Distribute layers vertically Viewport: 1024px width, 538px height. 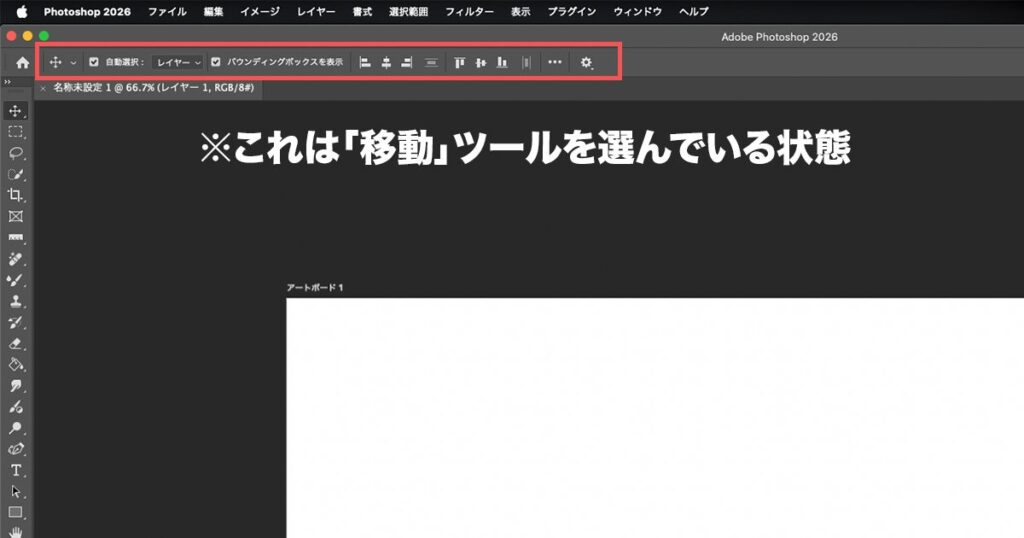431,63
